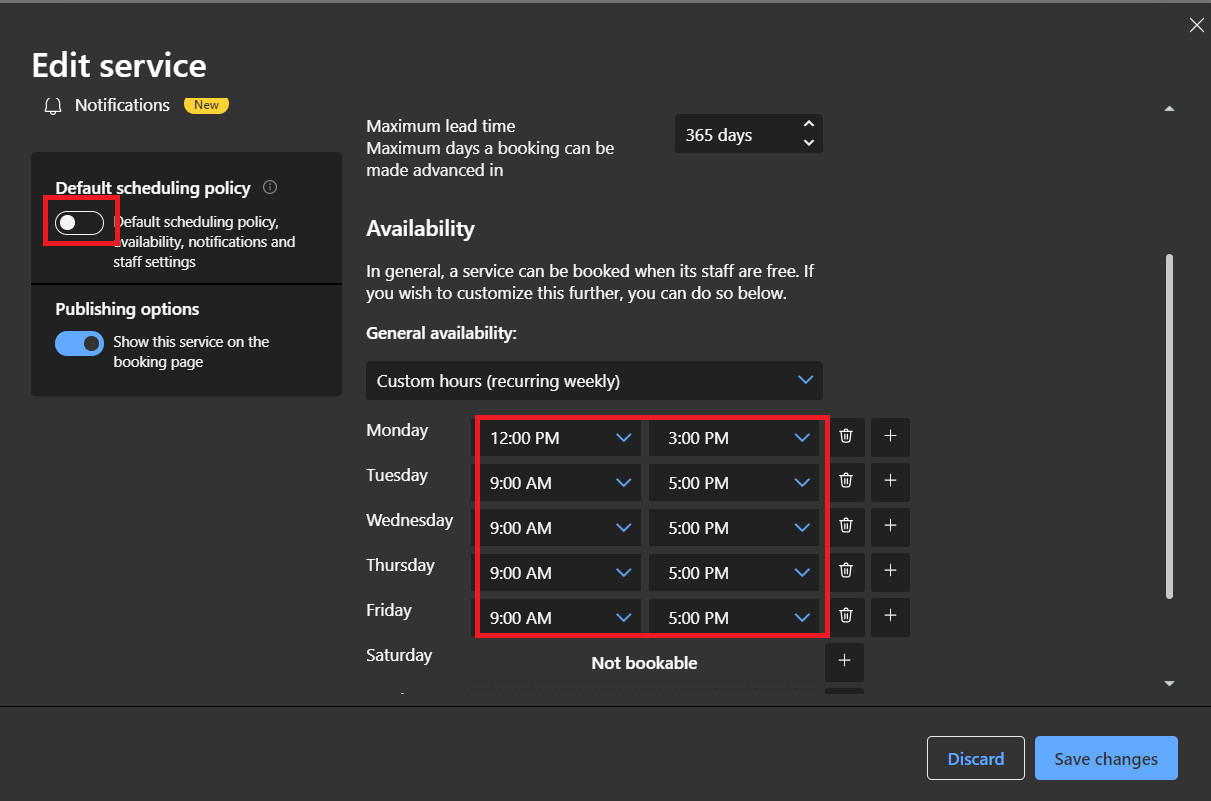Add another time slot for Monday

click(x=889, y=437)
